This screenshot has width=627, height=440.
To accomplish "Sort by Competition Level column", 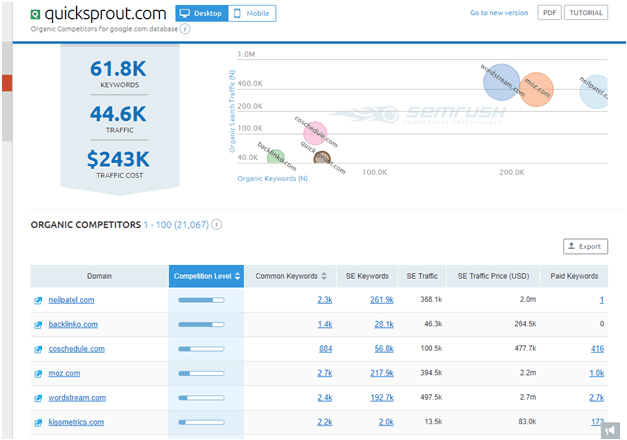I will tap(206, 276).
